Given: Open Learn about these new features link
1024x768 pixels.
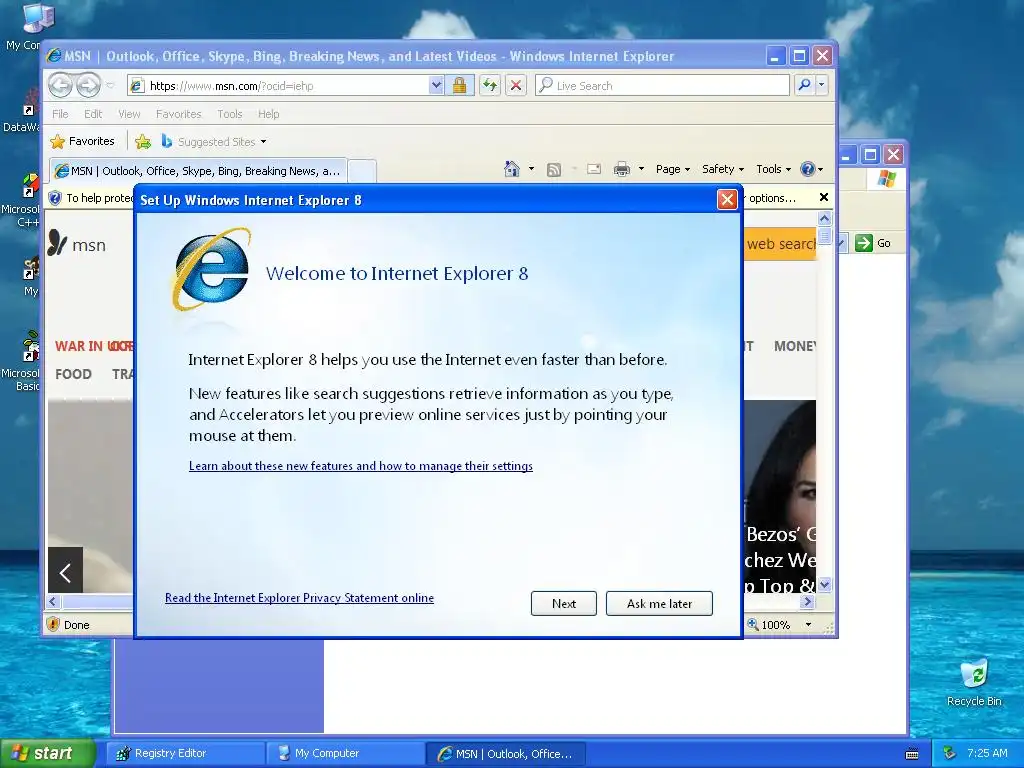Looking at the screenshot, I should tap(360, 466).
